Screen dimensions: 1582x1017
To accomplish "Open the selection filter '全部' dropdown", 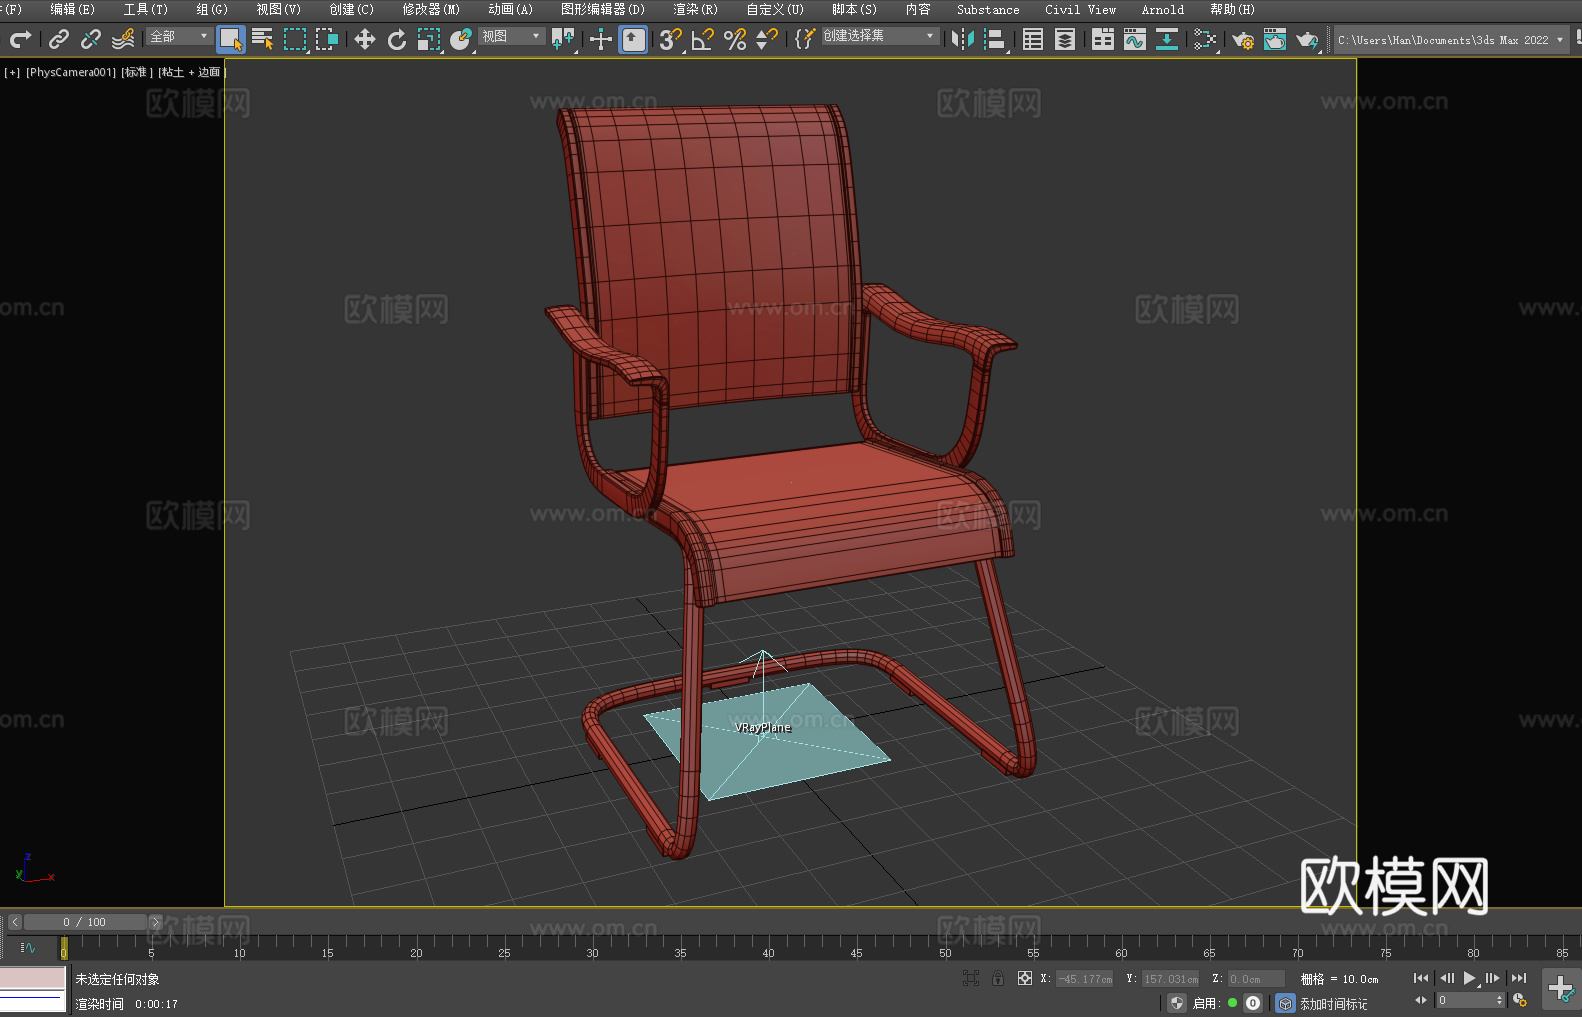I will pyautogui.click(x=180, y=36).
